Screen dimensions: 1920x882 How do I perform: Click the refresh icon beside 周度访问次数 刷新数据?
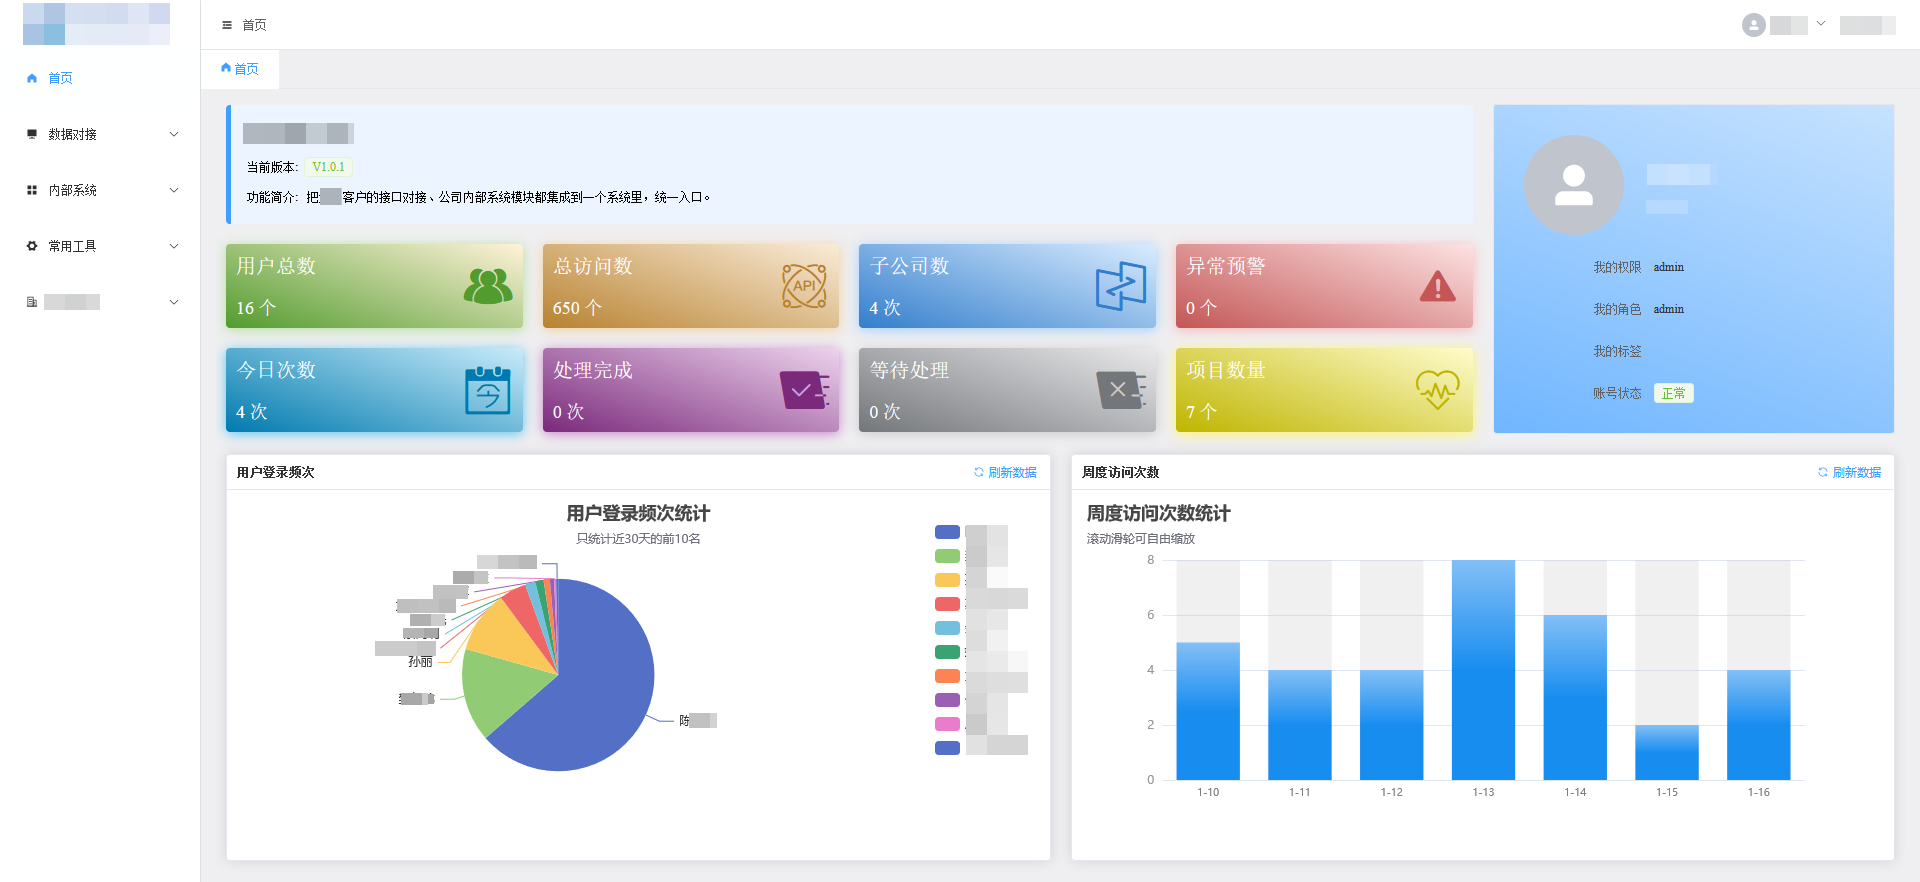click(1823, 472)
